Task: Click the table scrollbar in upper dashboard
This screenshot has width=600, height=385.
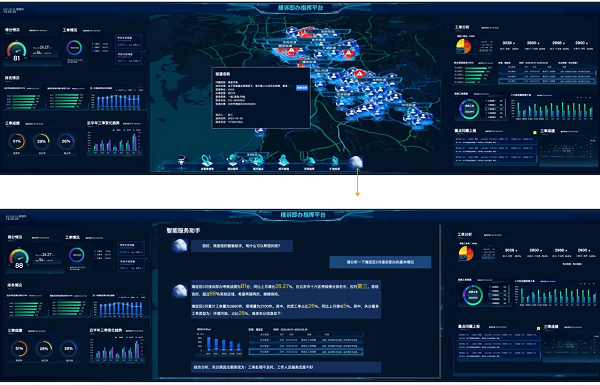Action: click(x=595, y=74)
